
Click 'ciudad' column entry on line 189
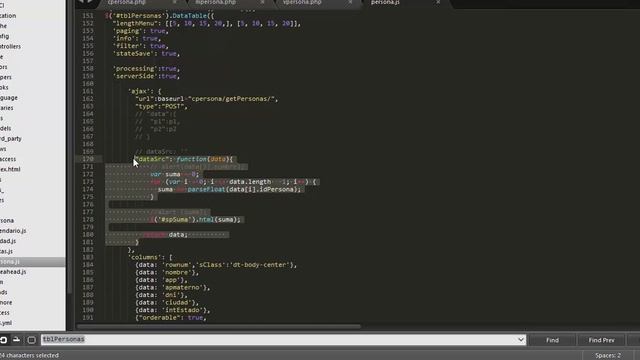tap(176, 302)
